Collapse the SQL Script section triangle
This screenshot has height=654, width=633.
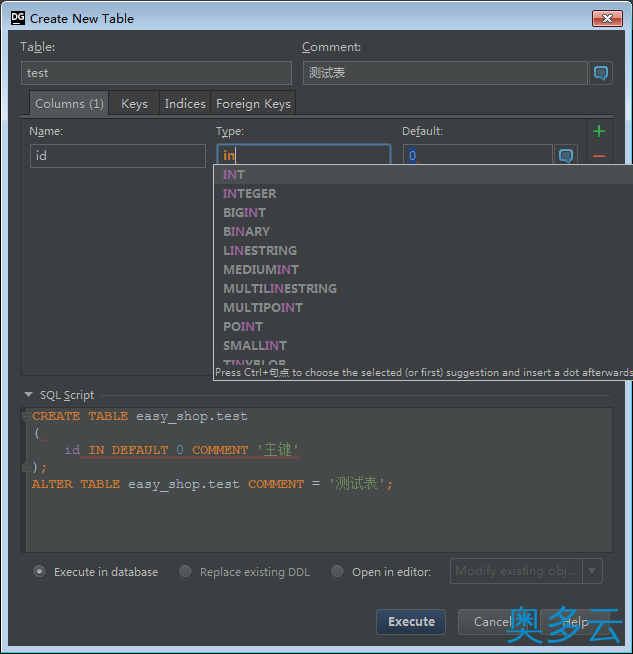coord(28,394)
